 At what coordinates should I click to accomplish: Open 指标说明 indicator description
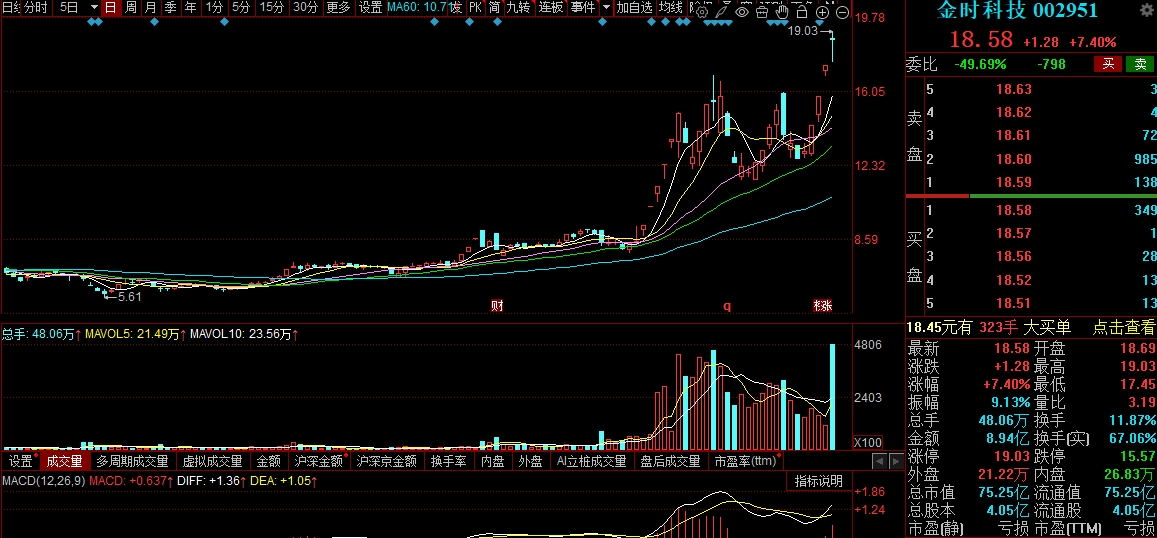coord(818,481)
